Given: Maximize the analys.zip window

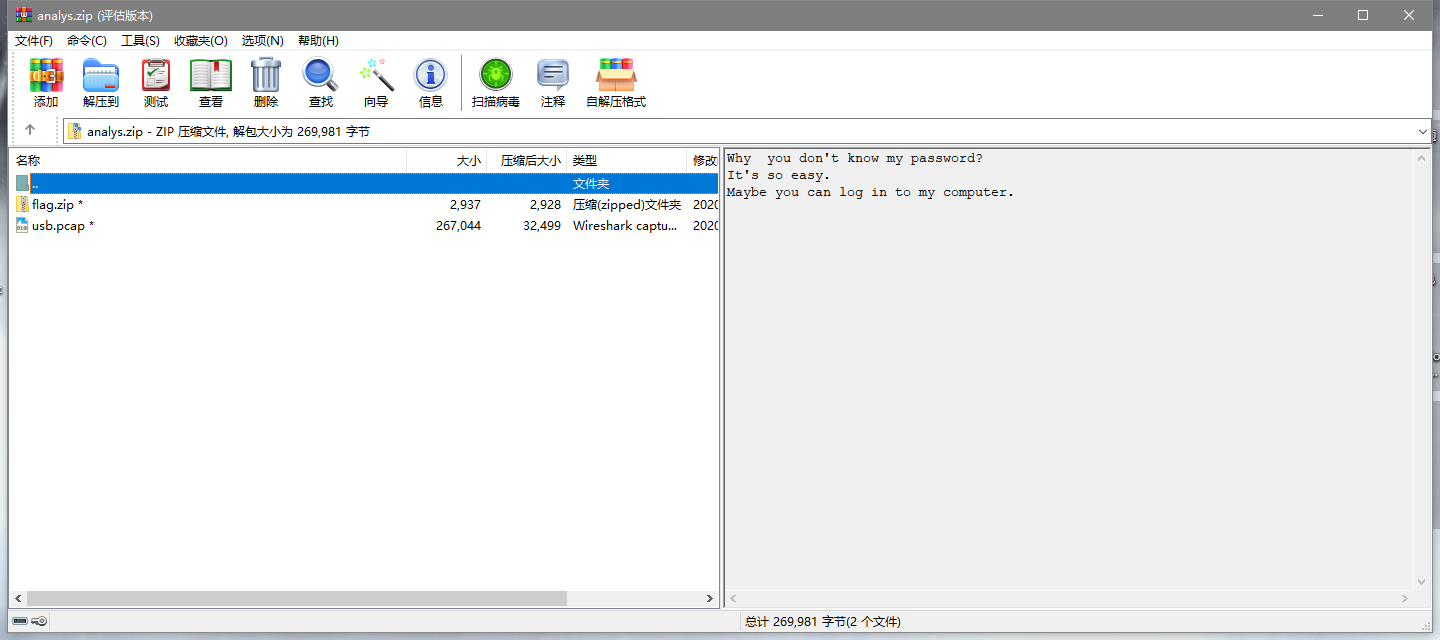Looking at the screenshot, I should coord(1363,15).
